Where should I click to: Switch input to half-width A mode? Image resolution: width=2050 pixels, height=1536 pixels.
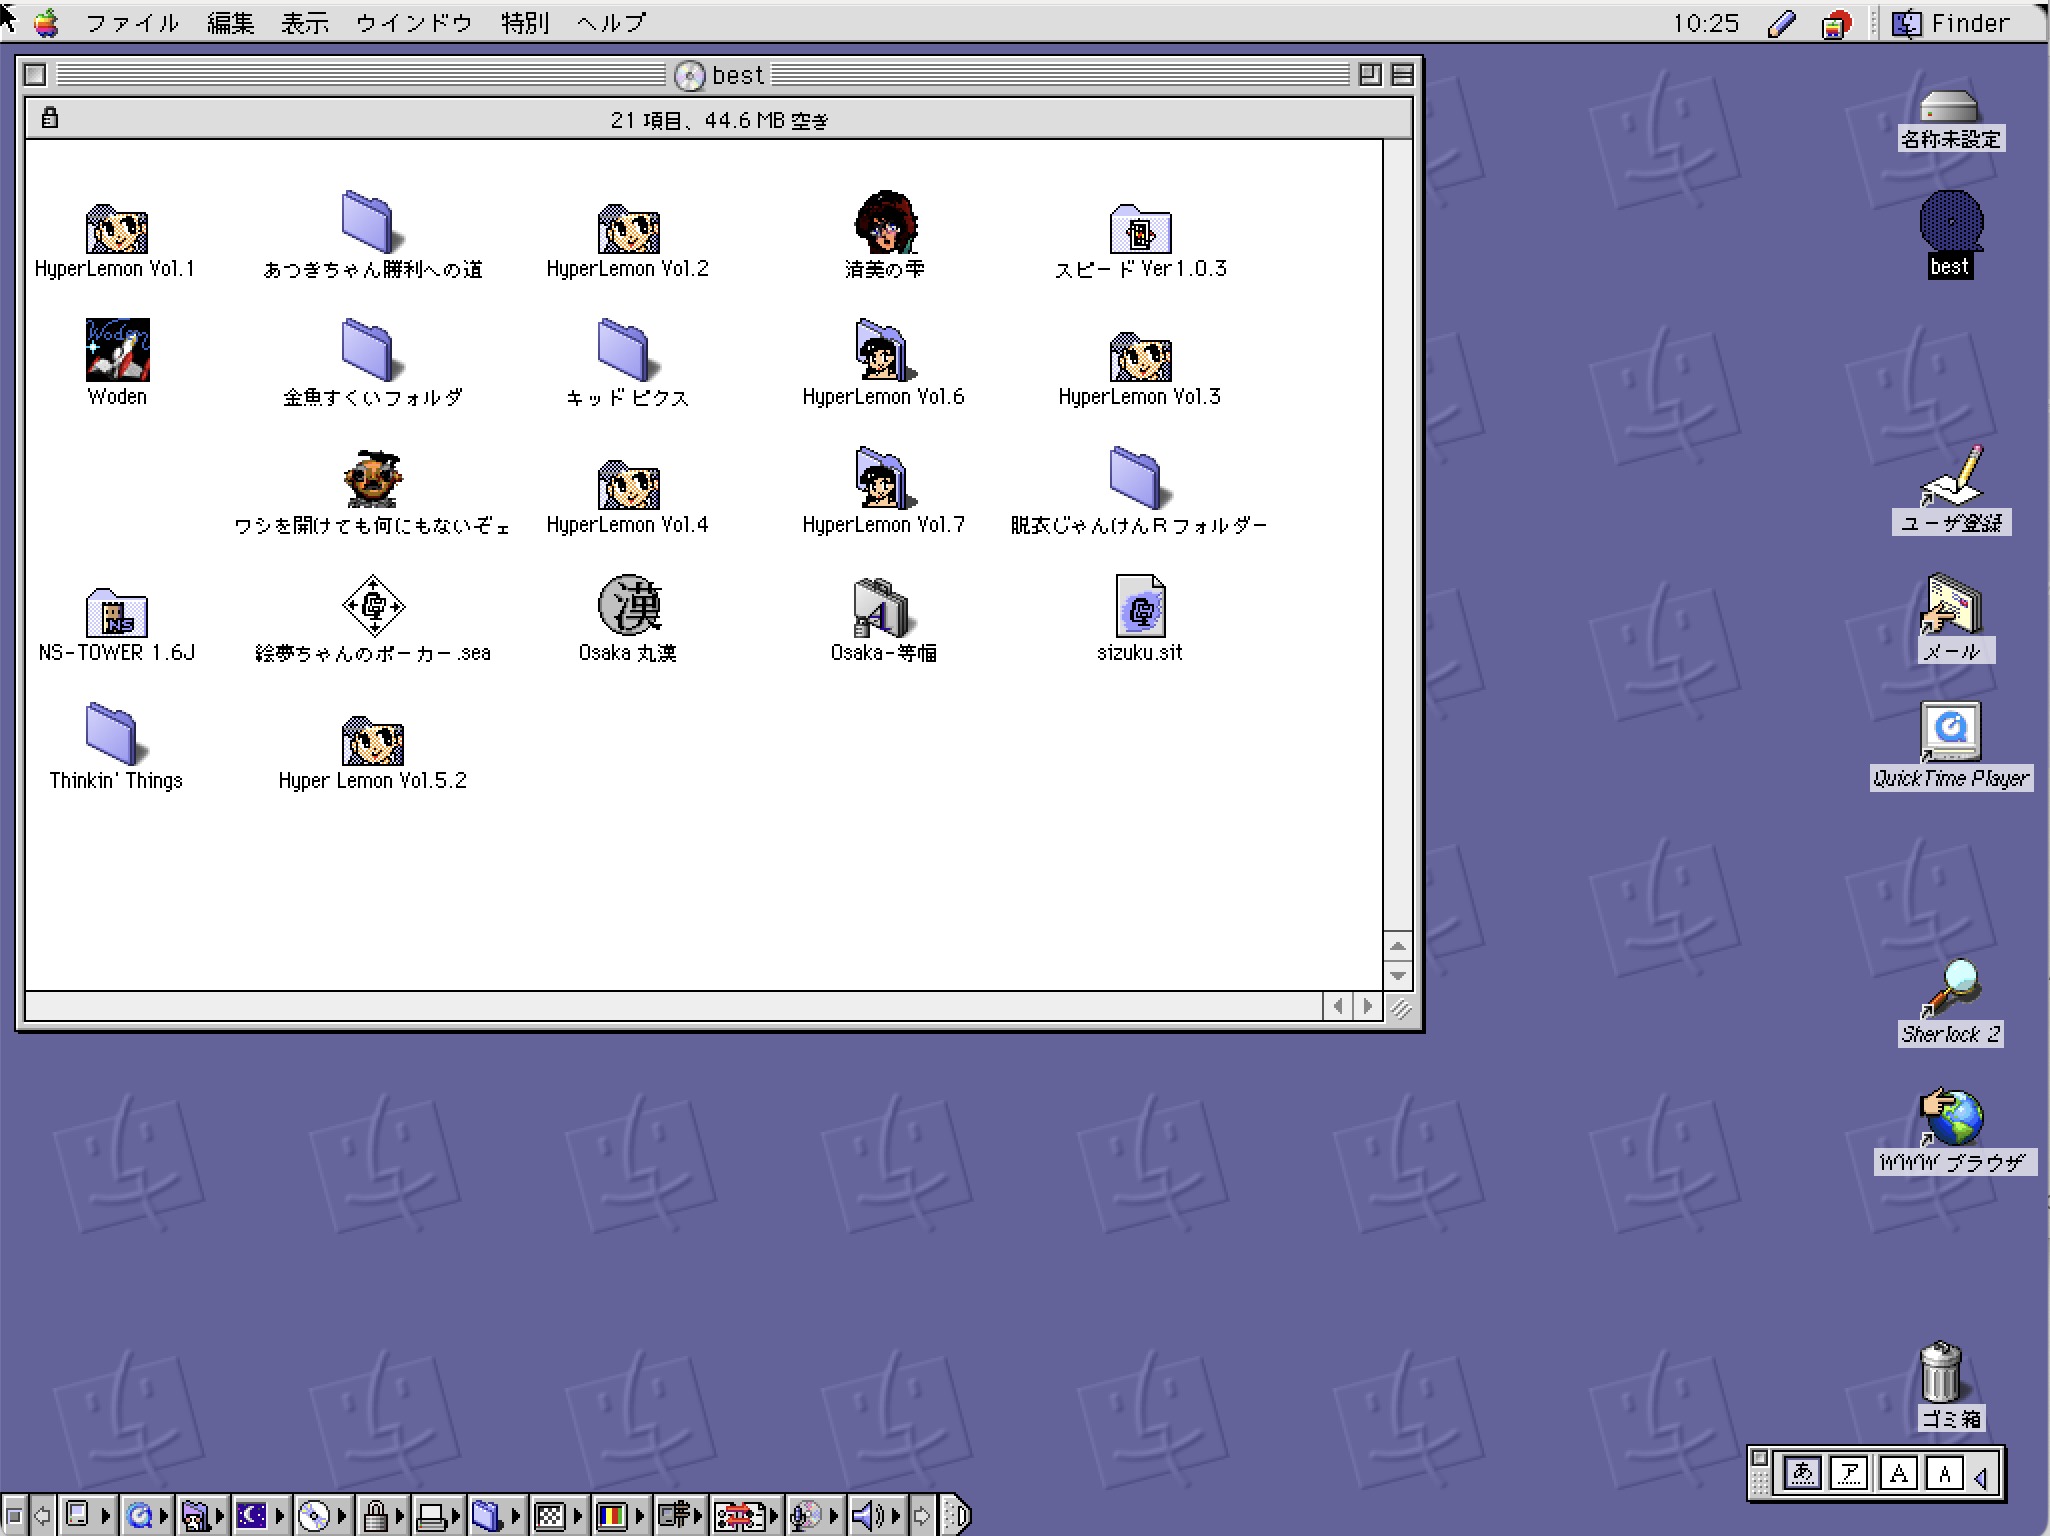1944,1473
